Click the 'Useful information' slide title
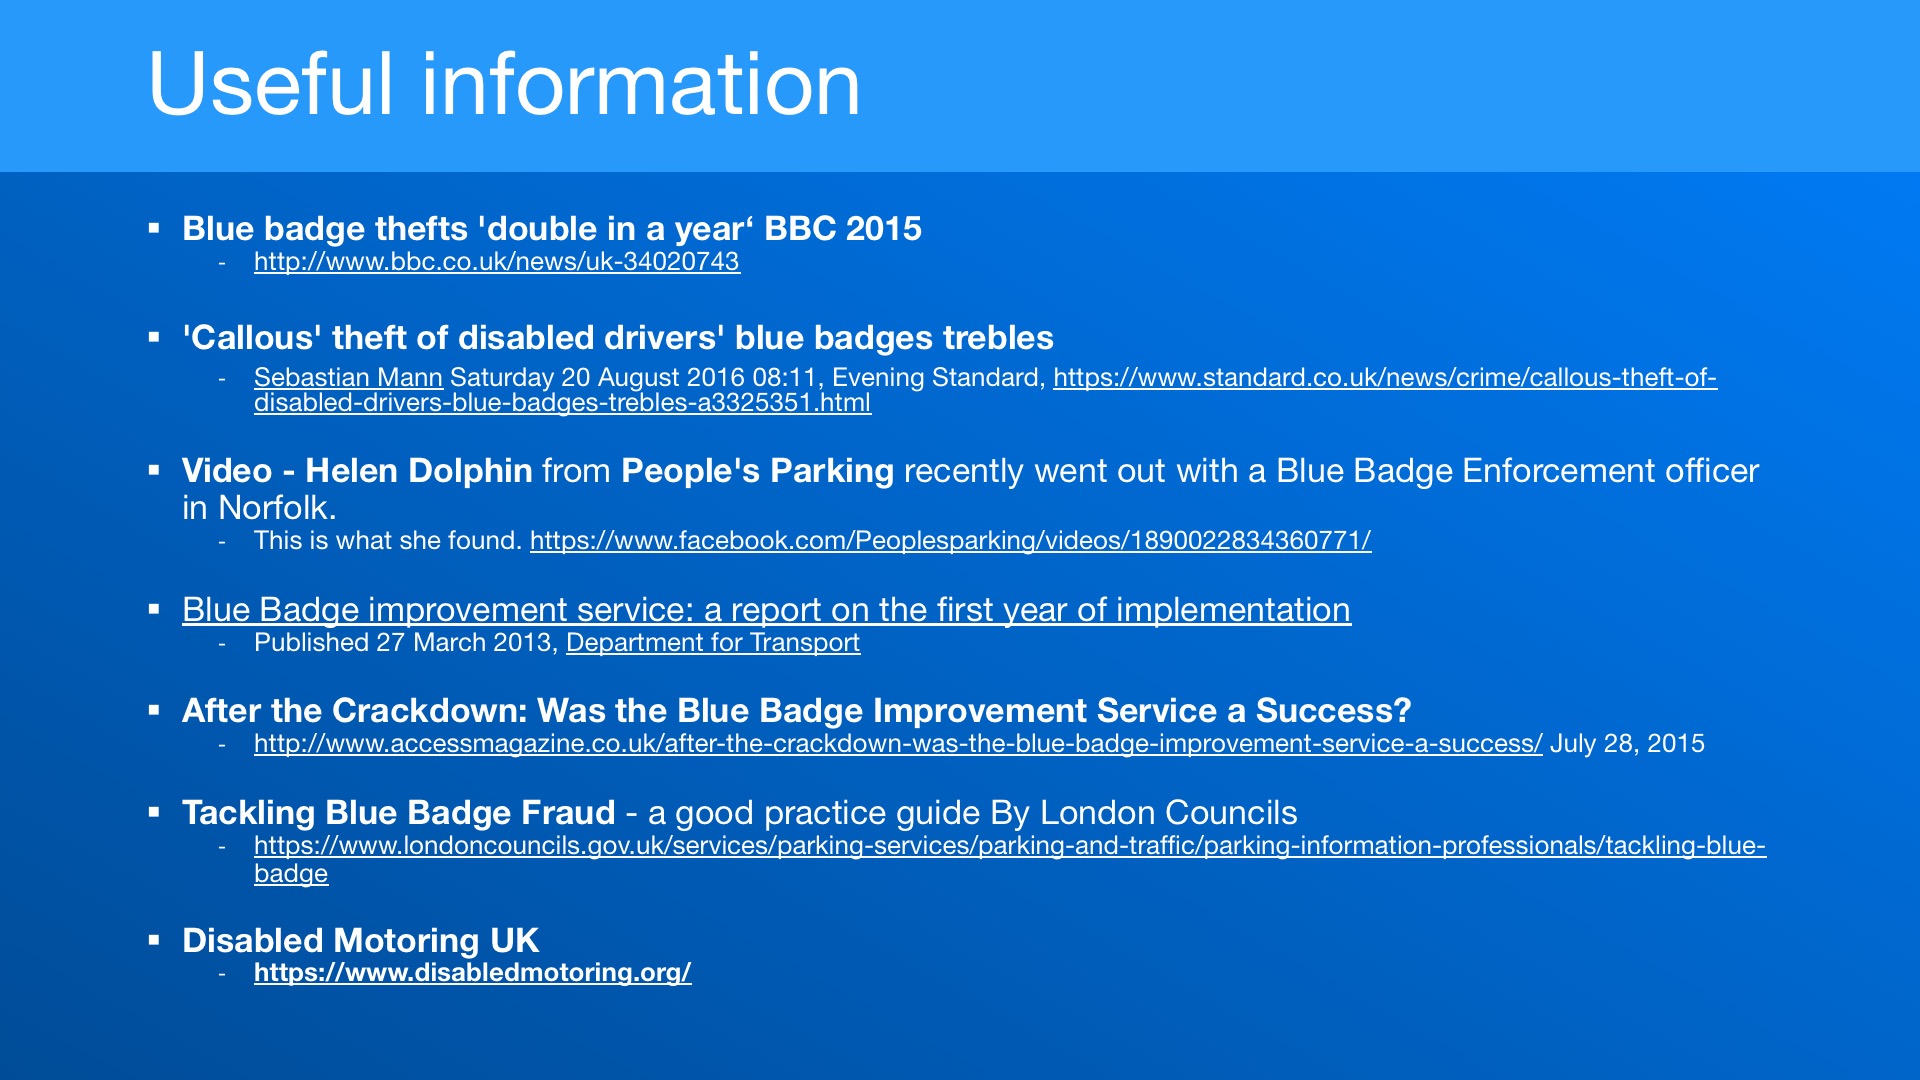The width and height of the screenshot is (1920, 1080). coord(504,84)
